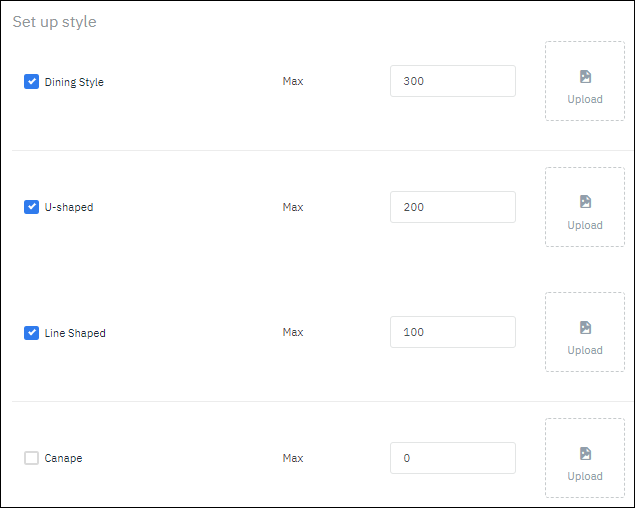Click the upload image icon for Dining Style
Image resolution: width=635 pixels, height=508 pixels.
585,76
